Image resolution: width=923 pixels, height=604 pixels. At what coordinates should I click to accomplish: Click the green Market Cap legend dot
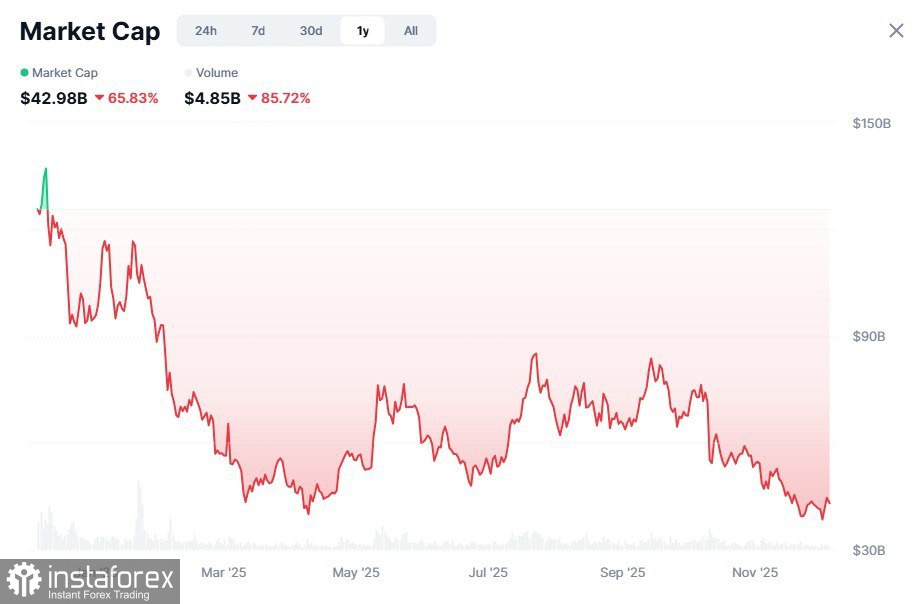25,73
